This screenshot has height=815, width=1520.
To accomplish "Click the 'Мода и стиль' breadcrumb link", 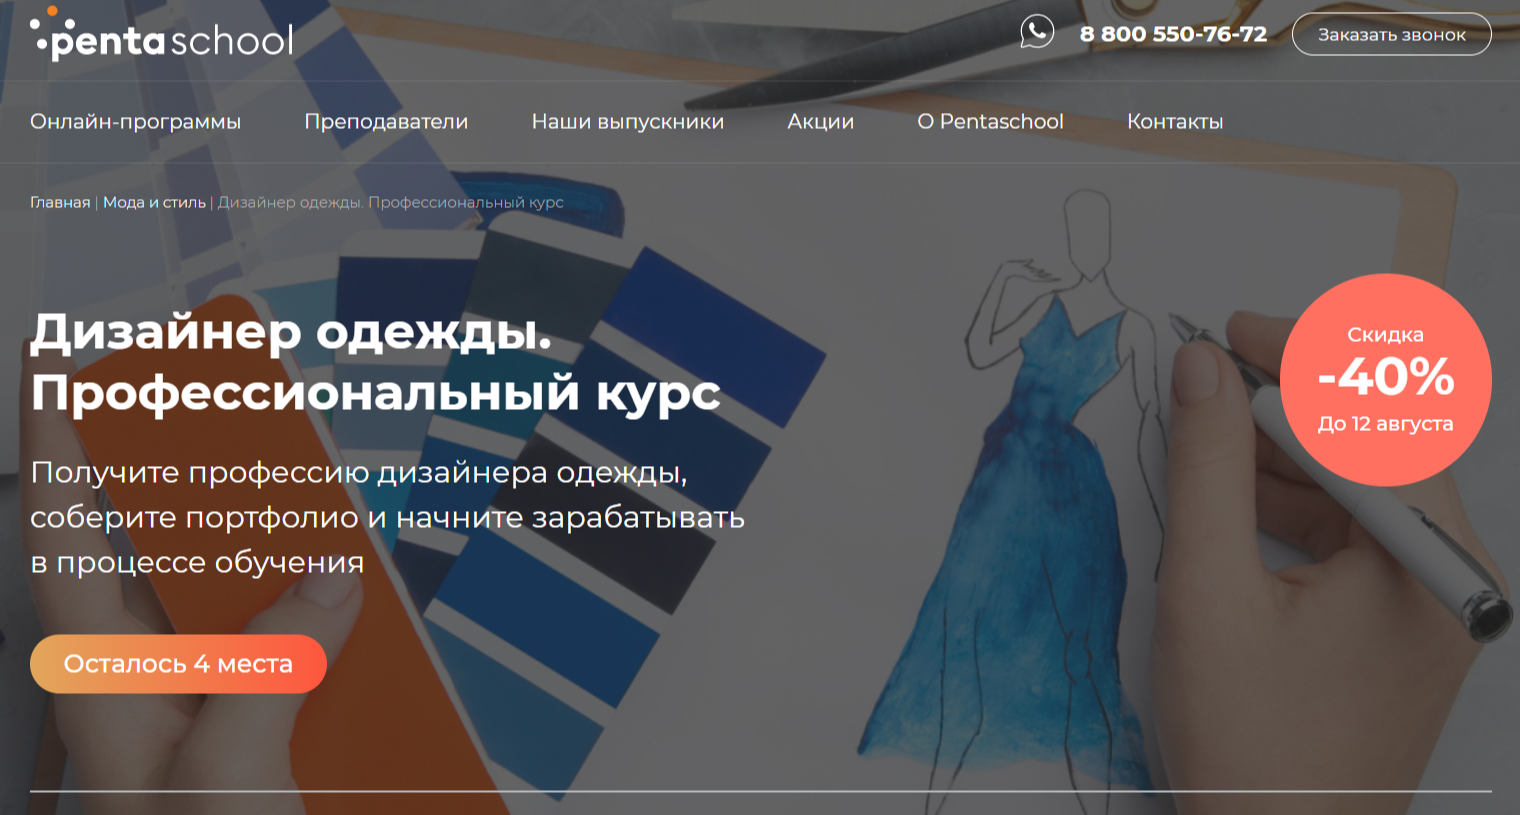I will click(x=154, y=202).
